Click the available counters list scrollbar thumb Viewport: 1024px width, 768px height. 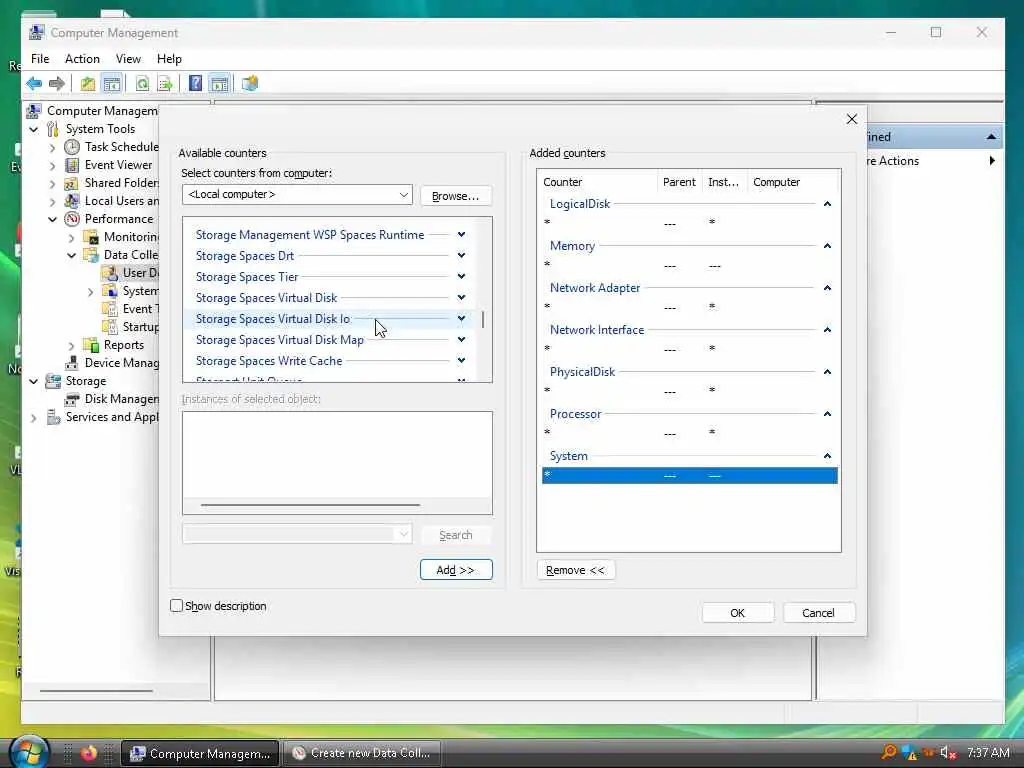[x=483, y=319]
